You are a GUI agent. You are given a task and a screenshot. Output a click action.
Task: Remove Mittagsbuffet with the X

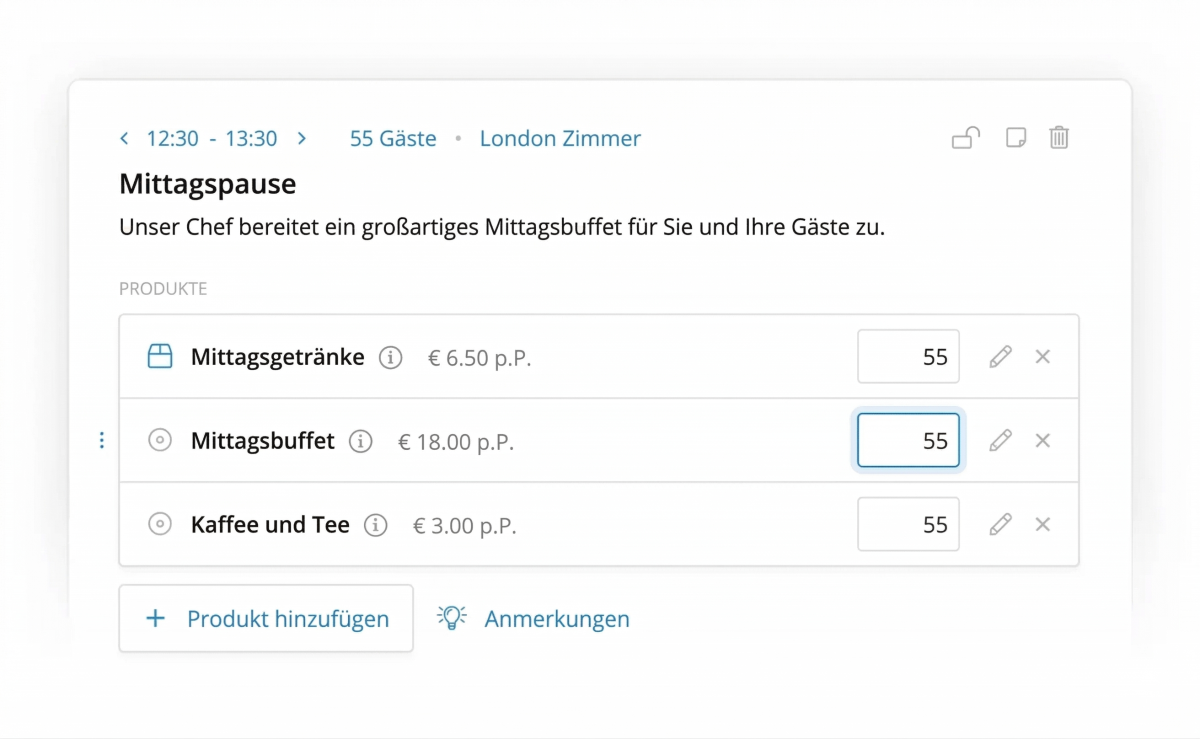[x=1043, y=441]
